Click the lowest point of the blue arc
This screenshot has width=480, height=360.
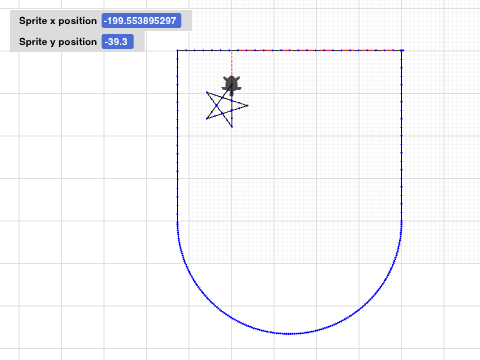[289, 333]
